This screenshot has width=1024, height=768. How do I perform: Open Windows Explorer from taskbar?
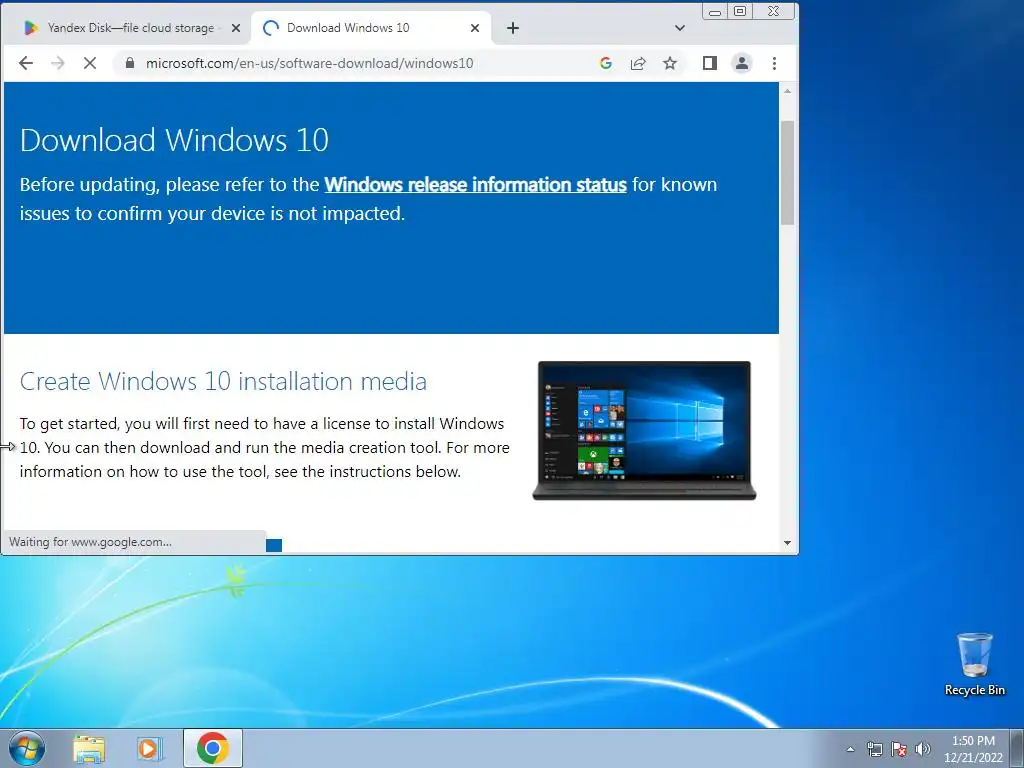coord(89,748)
